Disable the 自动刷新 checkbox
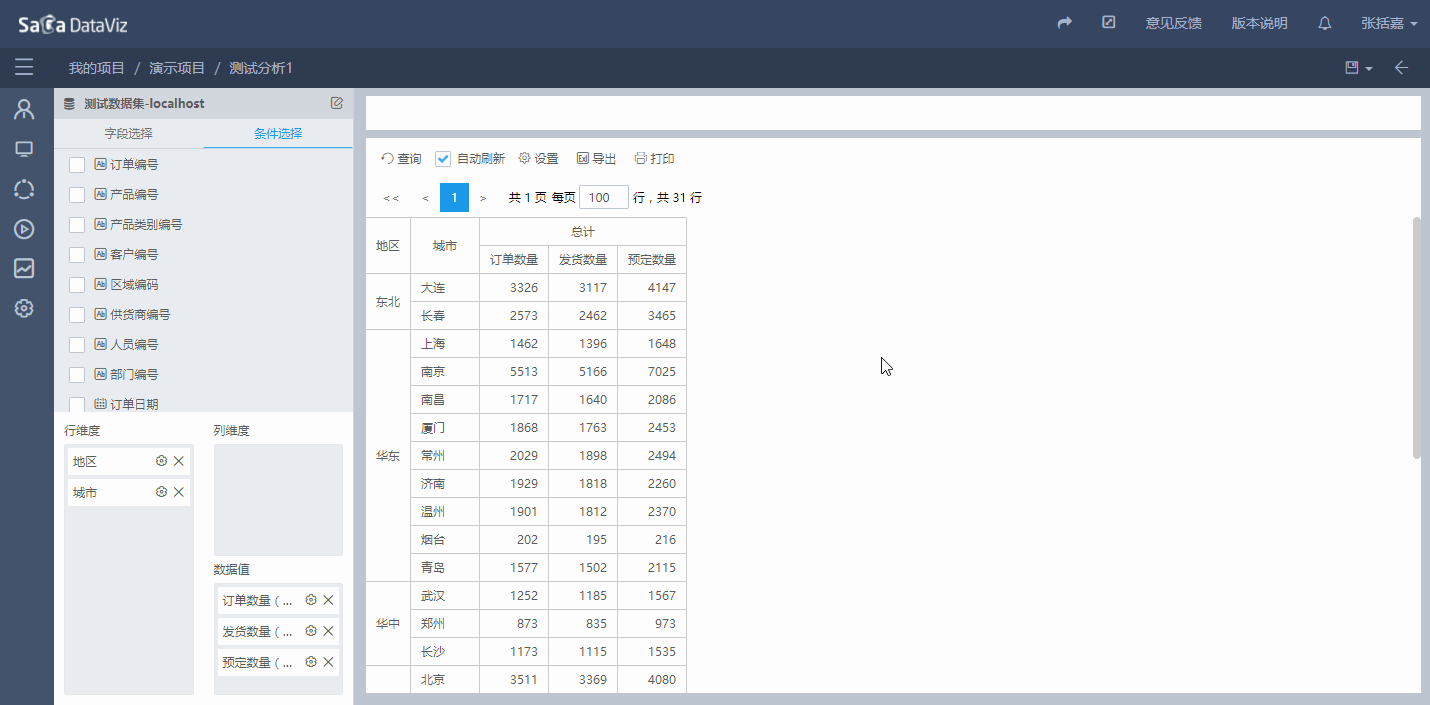The height and width of the screenshot is (705, 1430). tap(443, 159)
